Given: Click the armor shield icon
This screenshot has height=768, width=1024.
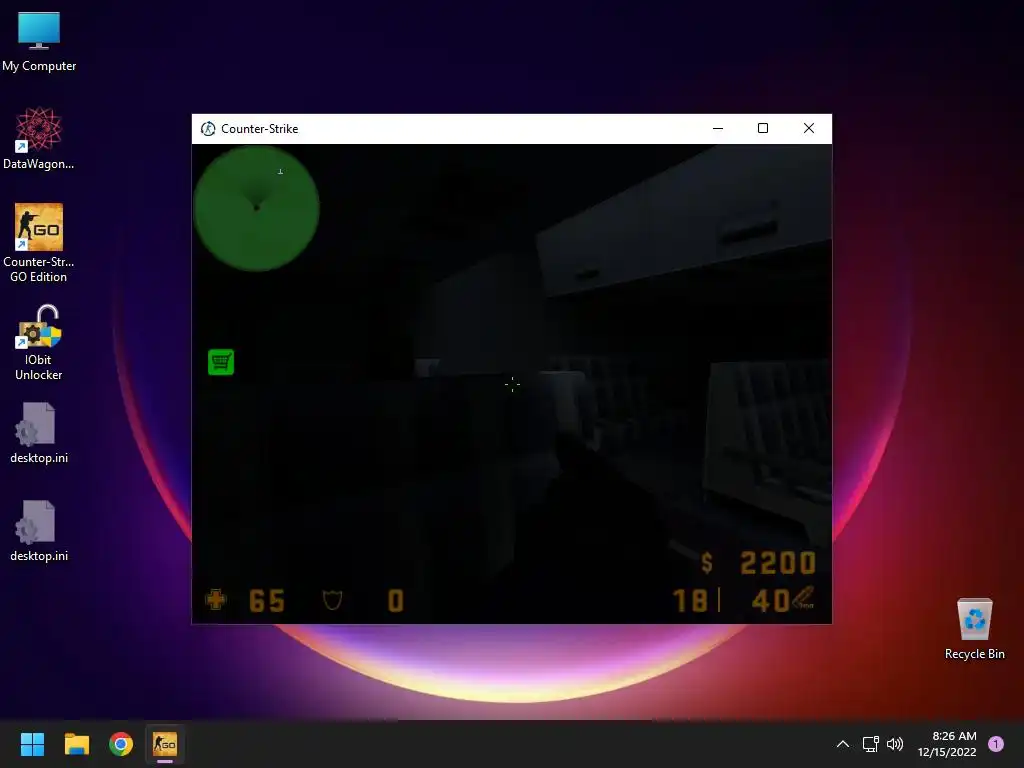Looking at the screenshot, I should [x=332, y=600].
